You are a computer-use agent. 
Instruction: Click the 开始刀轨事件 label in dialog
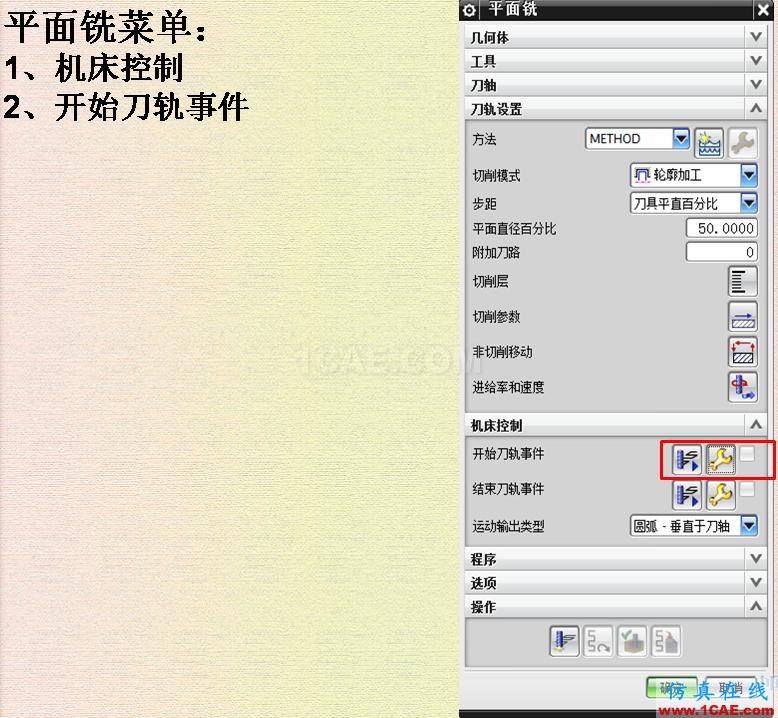click(509, 454)
